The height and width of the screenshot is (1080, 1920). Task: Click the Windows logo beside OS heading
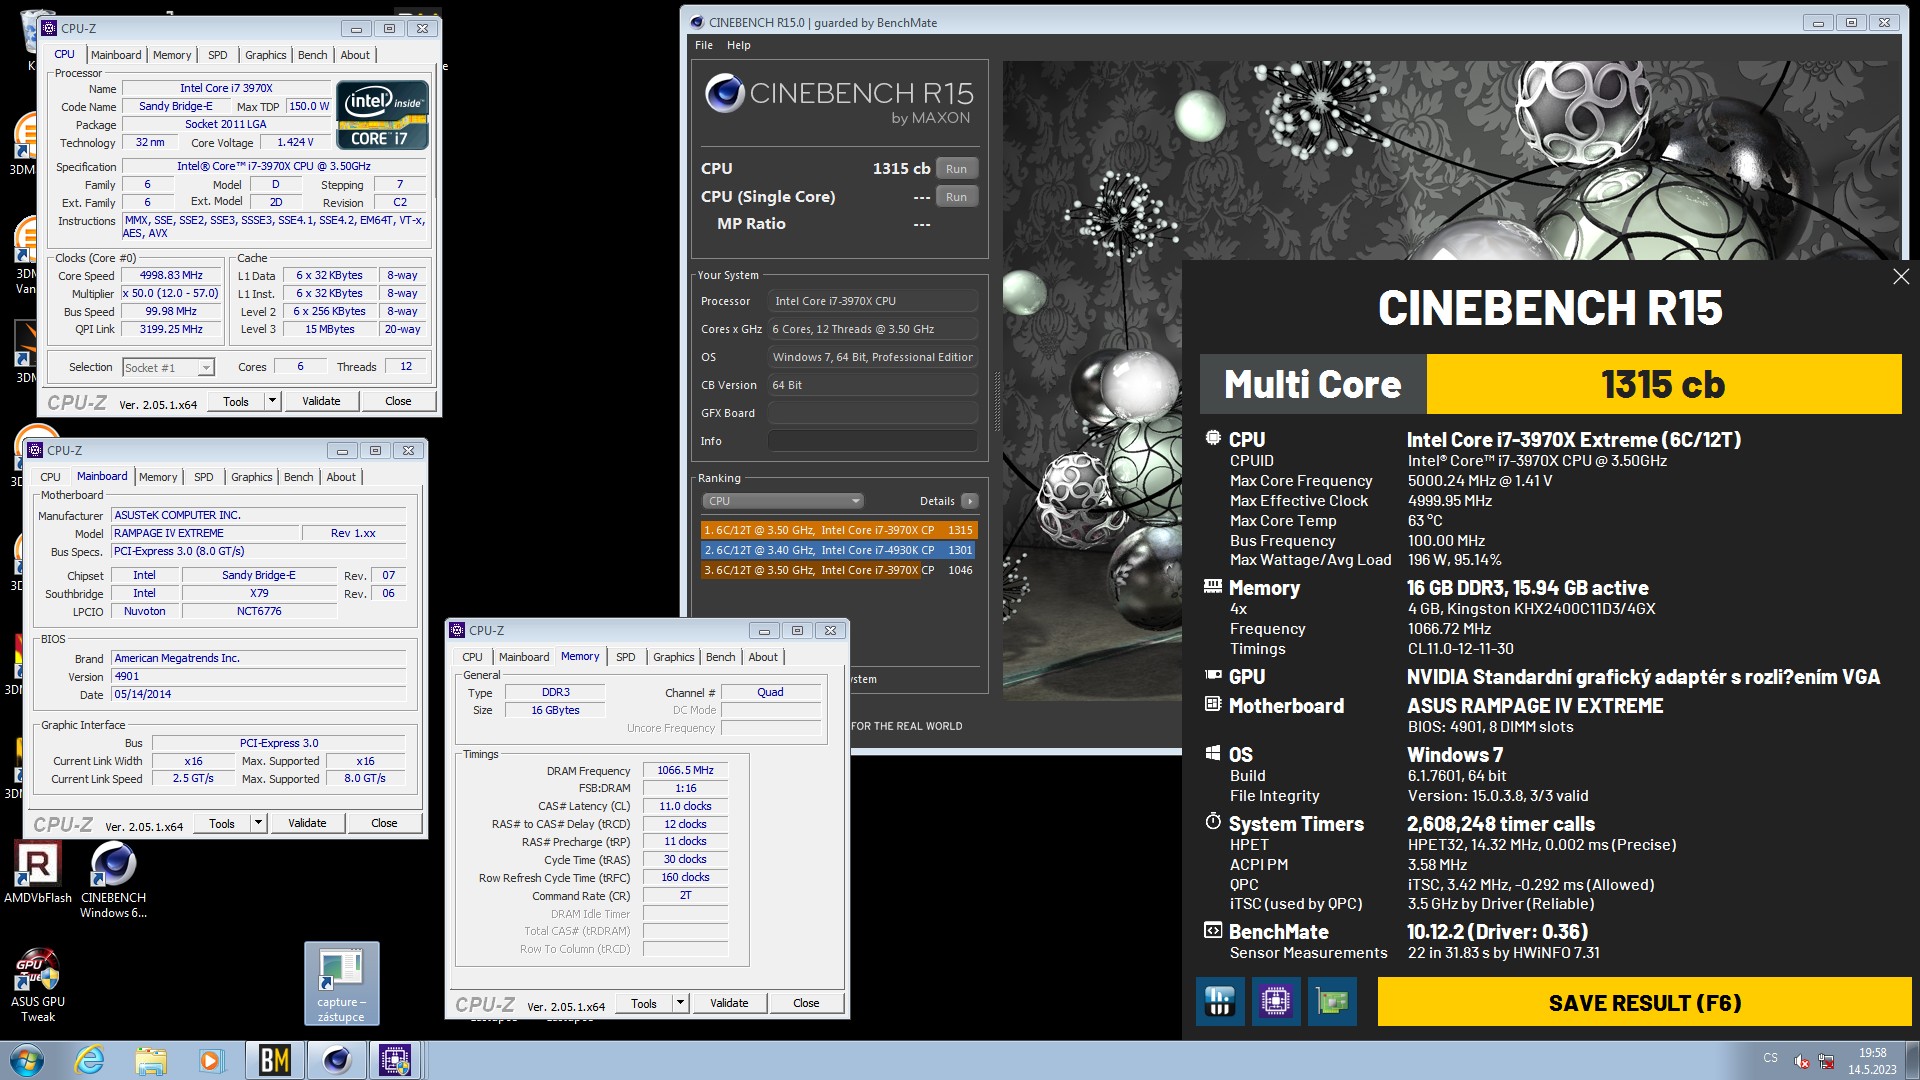click(x=1213, y=754)
